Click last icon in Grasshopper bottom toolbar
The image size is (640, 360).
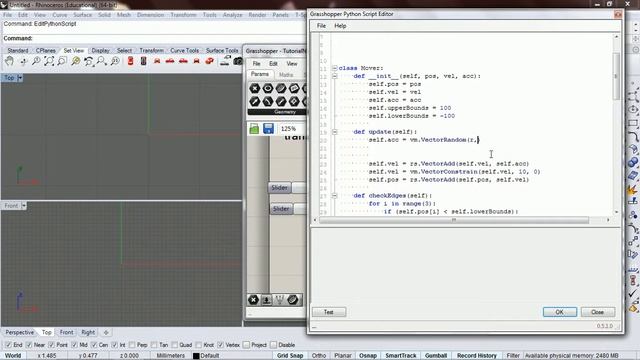coord(293,300)
